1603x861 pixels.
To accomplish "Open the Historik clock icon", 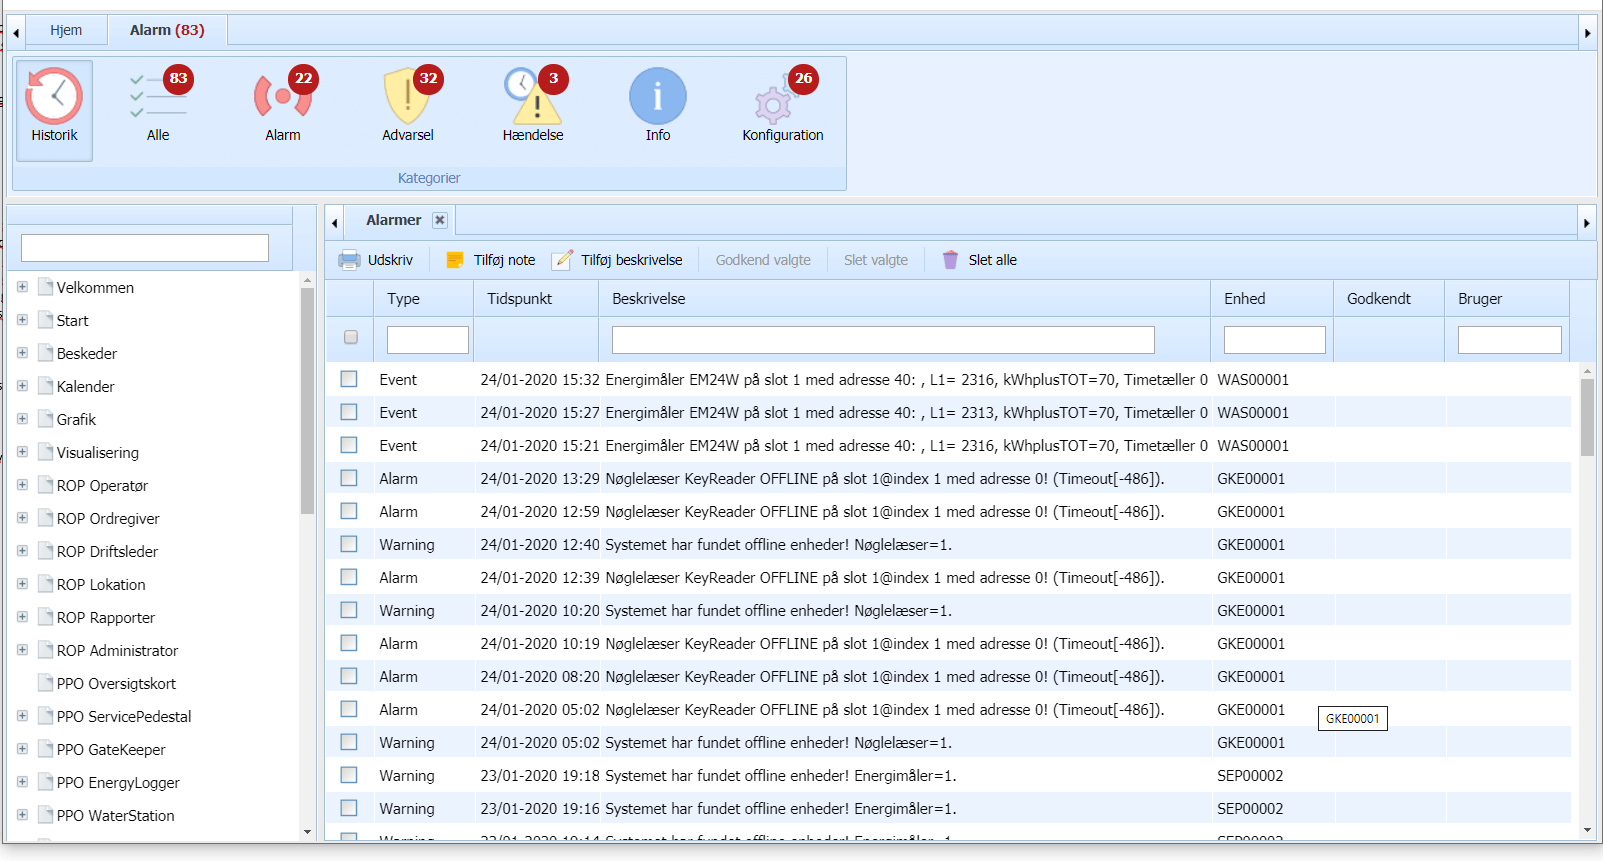I will [x=54, y=97].
